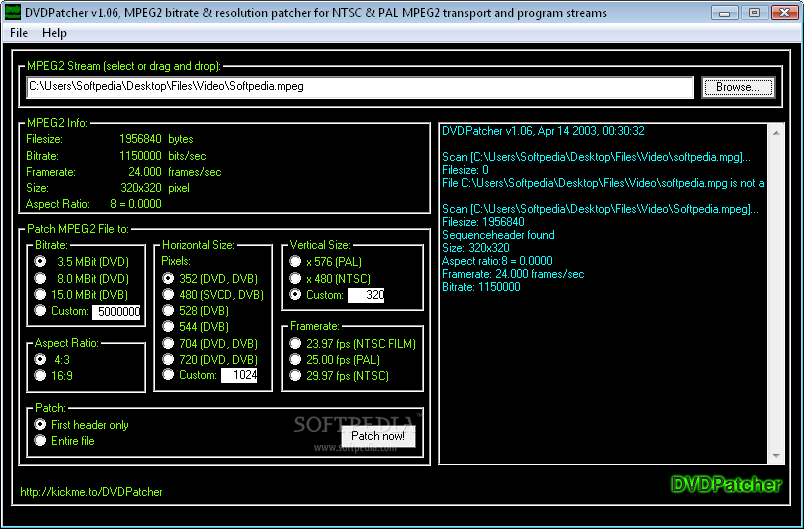The width and height of the screenshot is (804, 529).
Task: Click custom horizontal field showing 1024
Action: pyautogui.click(x=239, y=375)
